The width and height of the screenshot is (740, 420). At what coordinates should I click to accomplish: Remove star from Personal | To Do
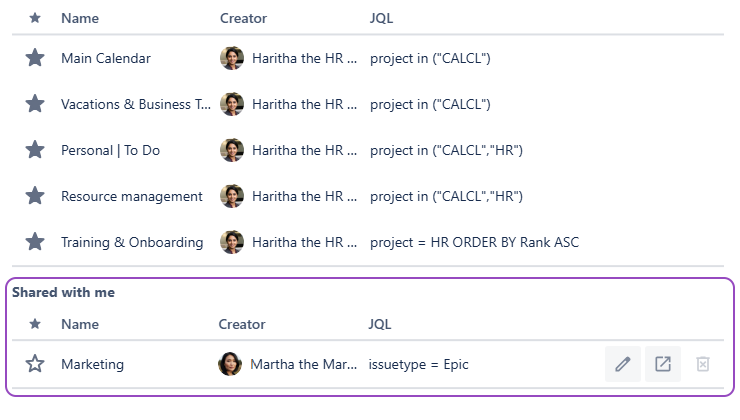tap(35, 150)
